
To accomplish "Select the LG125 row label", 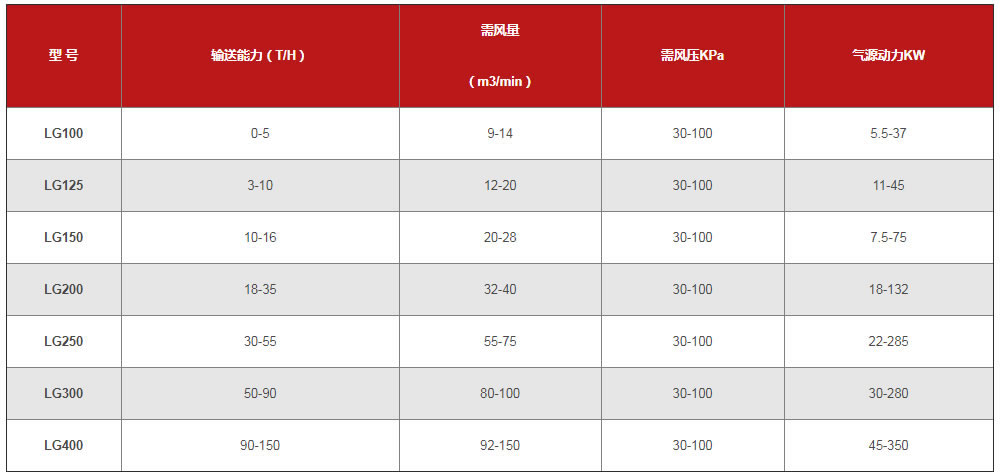I will point(63,185).
